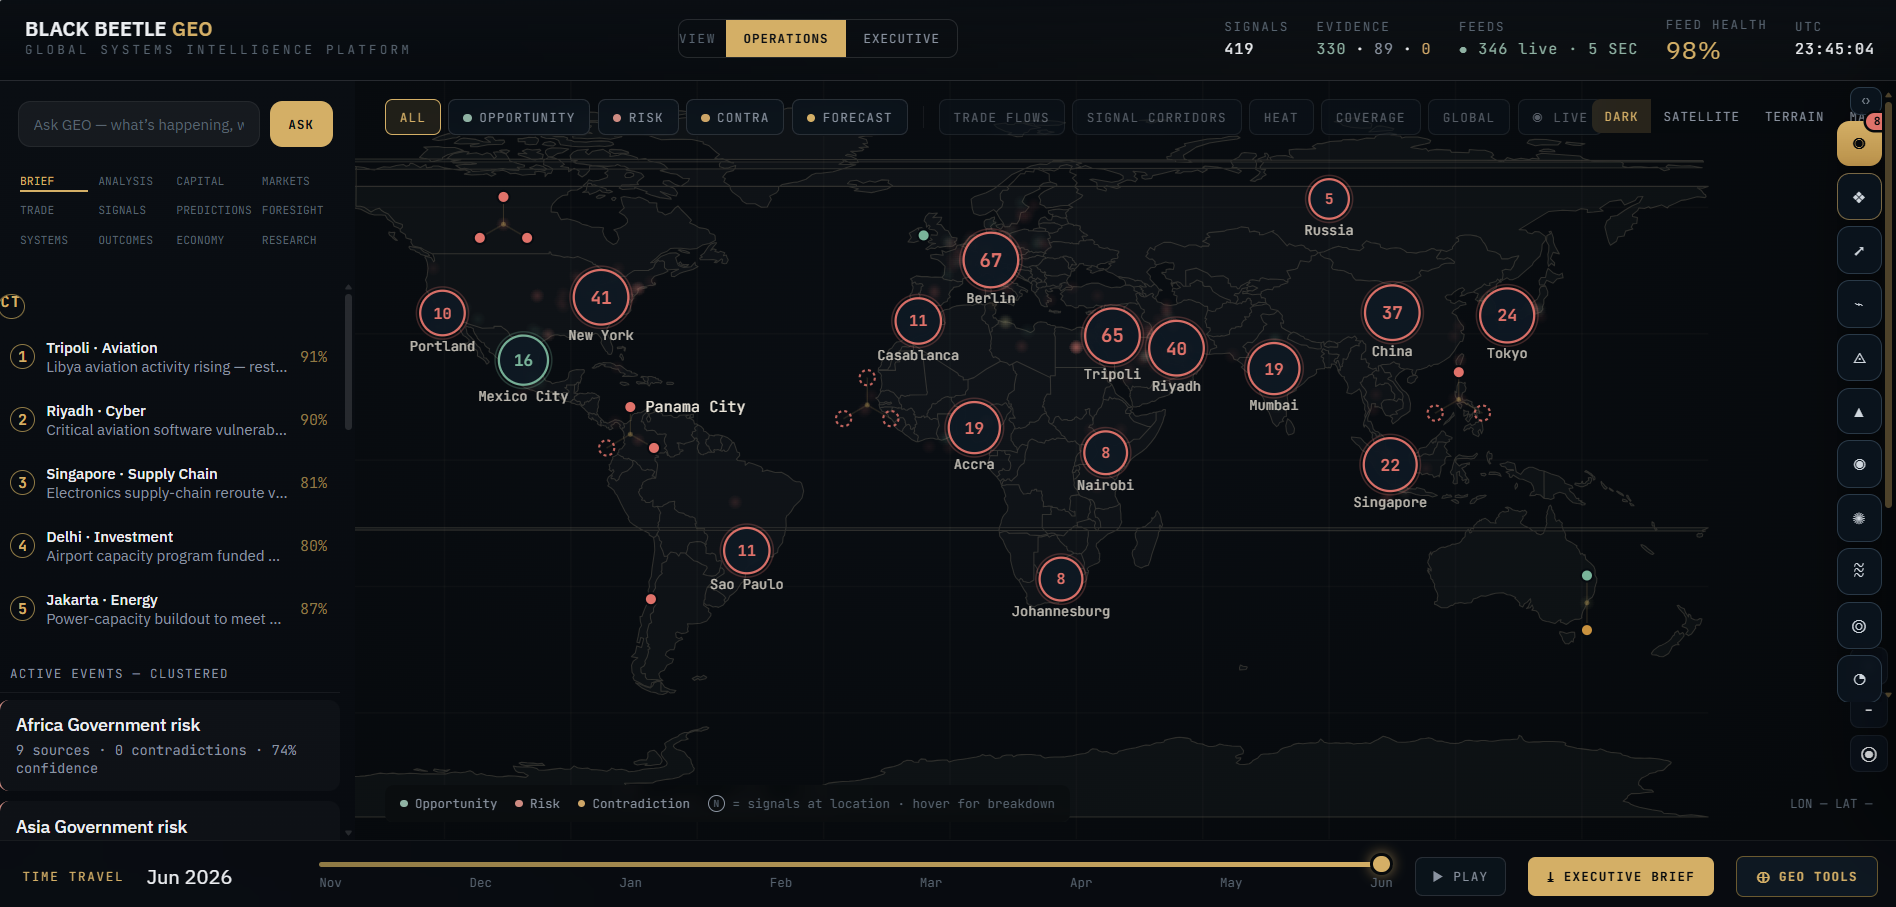Screen dimensions: 1896x907
Task: Click the recenter map target control
Action: 1868,754
